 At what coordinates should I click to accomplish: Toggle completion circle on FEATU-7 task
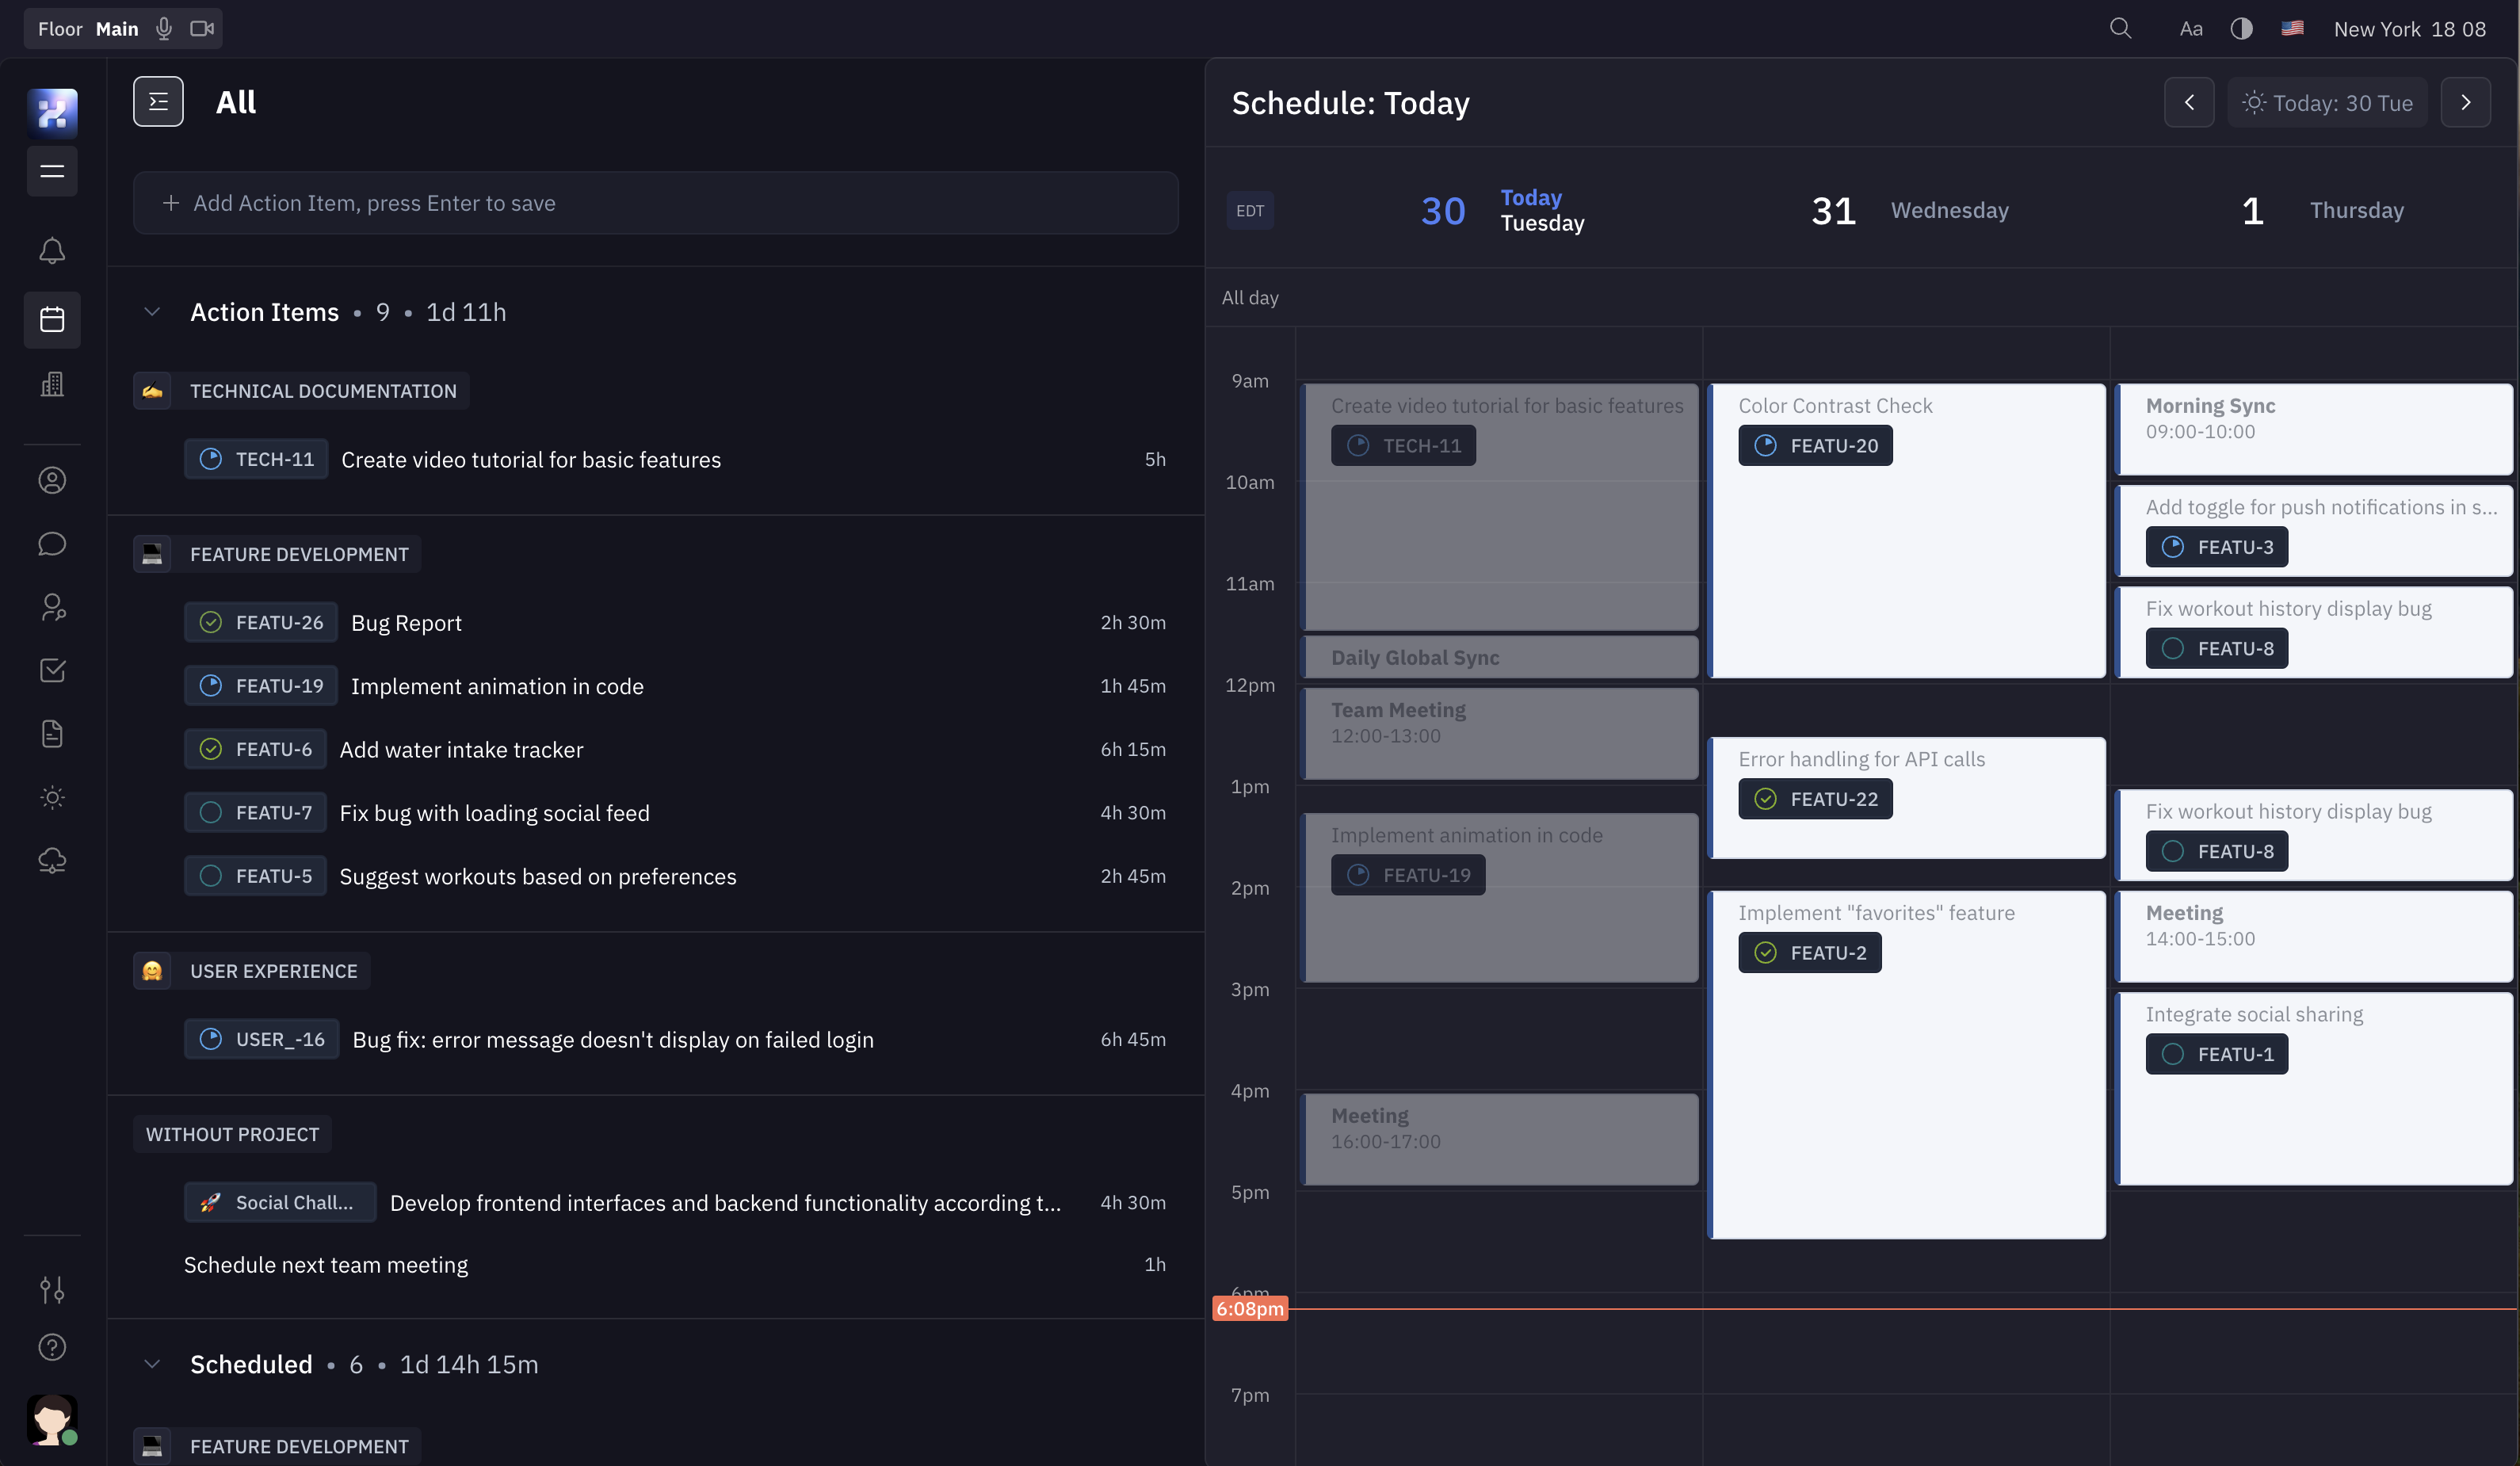[x=210, y=812]
